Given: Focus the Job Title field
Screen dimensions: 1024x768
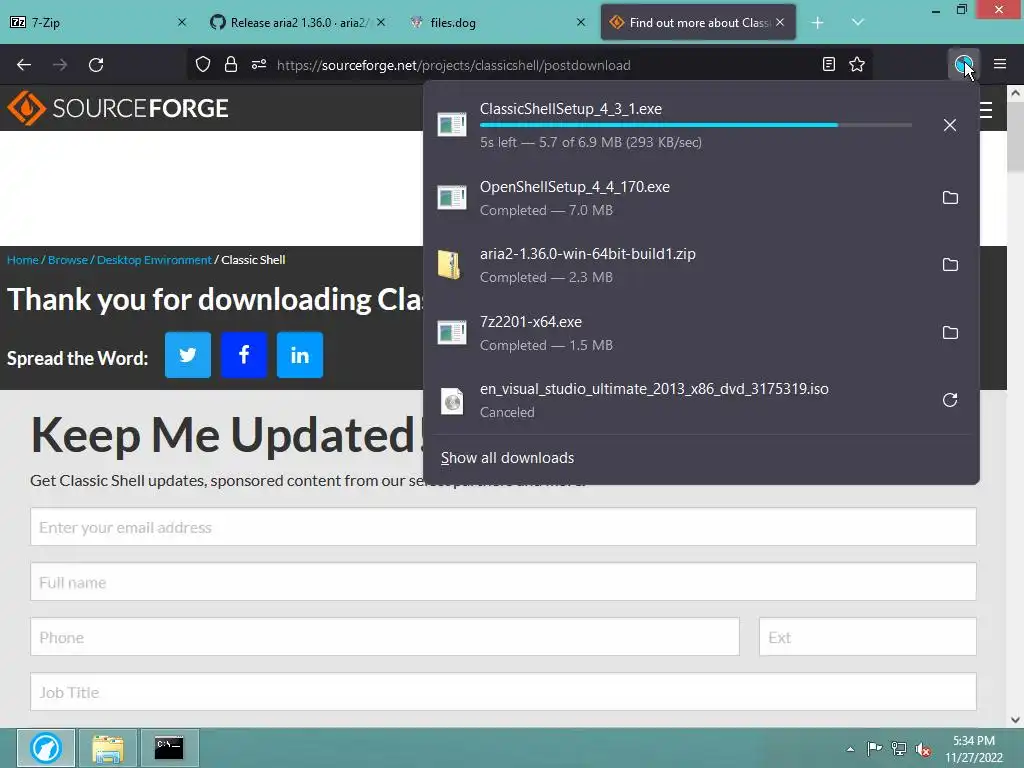Looking at the screenshot, I should coord(503,692).
